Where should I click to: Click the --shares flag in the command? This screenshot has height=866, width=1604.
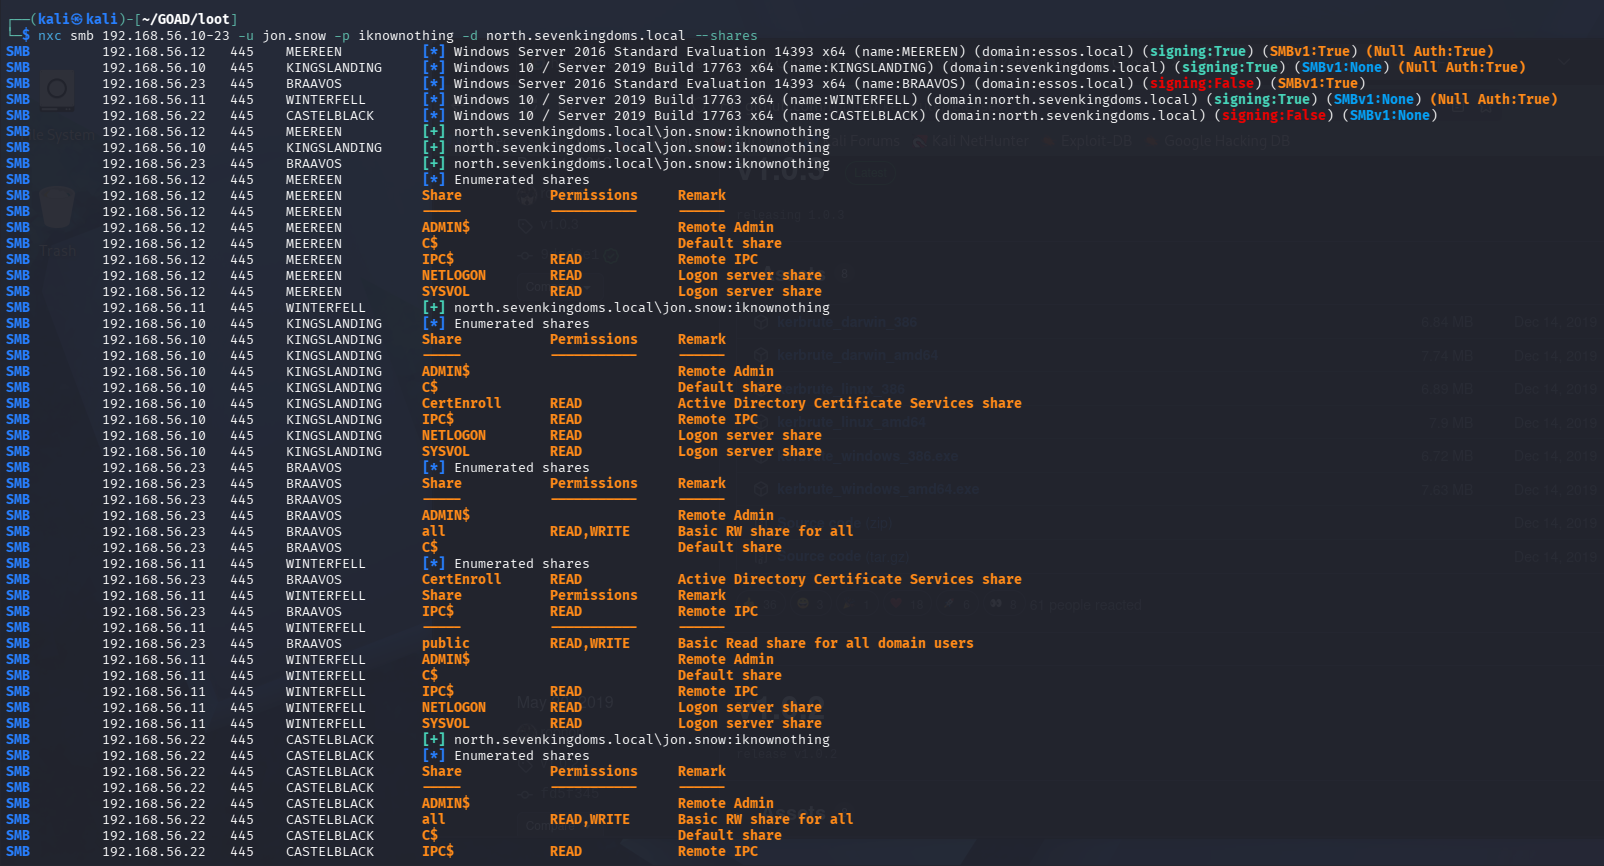pos(726,35)
